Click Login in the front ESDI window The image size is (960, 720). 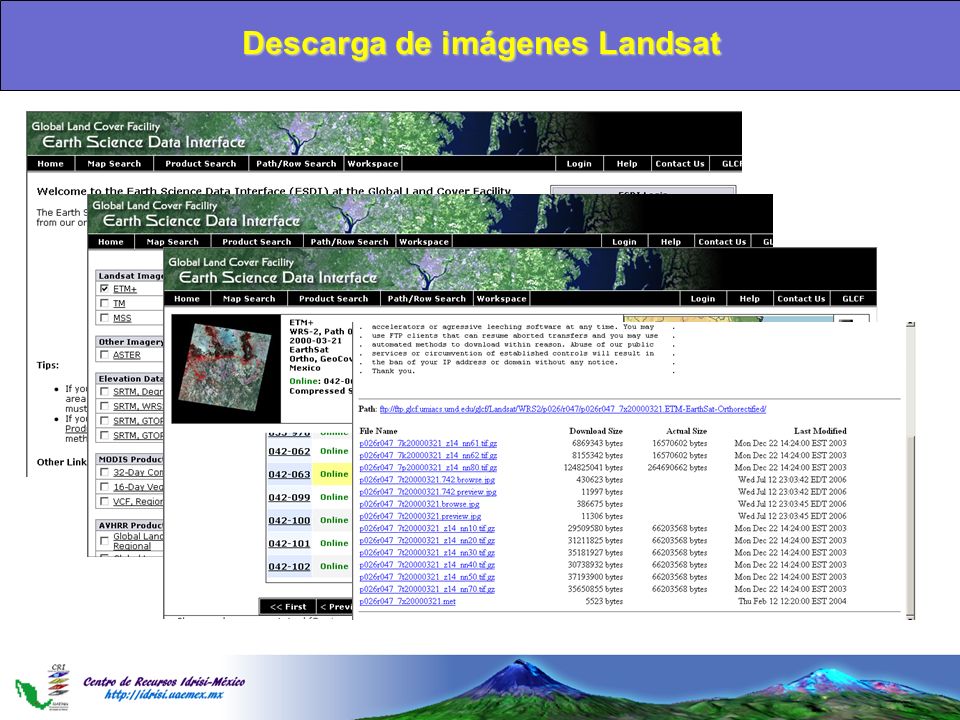point(703,299)
